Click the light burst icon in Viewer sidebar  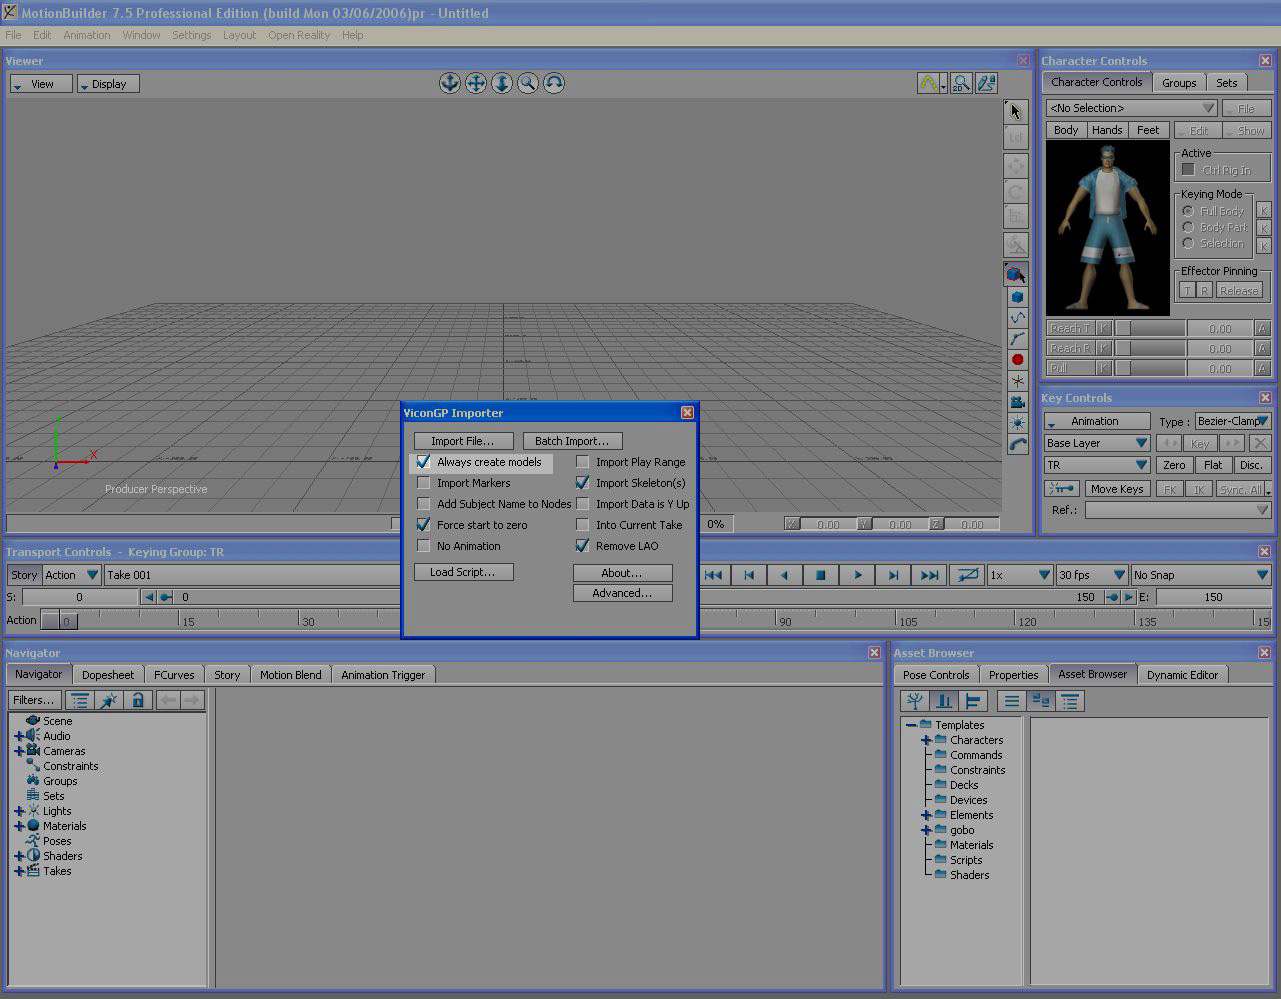click(x=1017, y=423)
